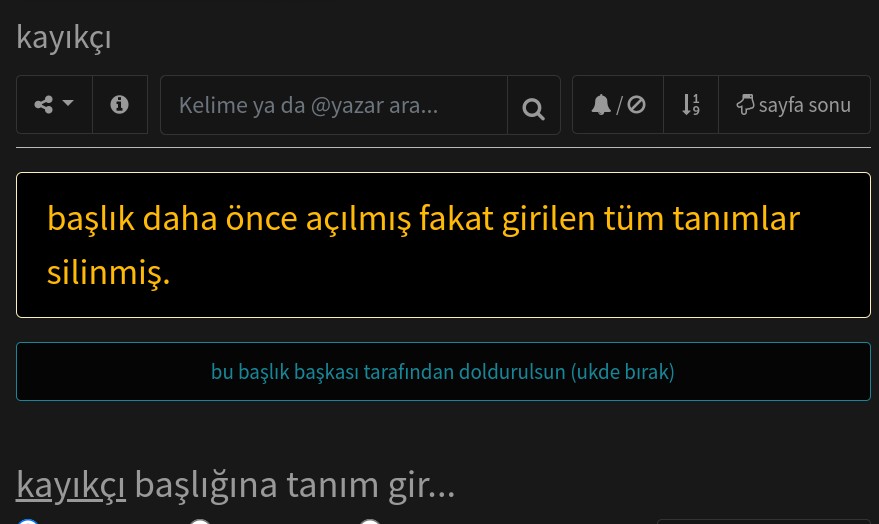
Task: Click 'başlığına tanım gir...' heading text
Action: click(295, 485)
